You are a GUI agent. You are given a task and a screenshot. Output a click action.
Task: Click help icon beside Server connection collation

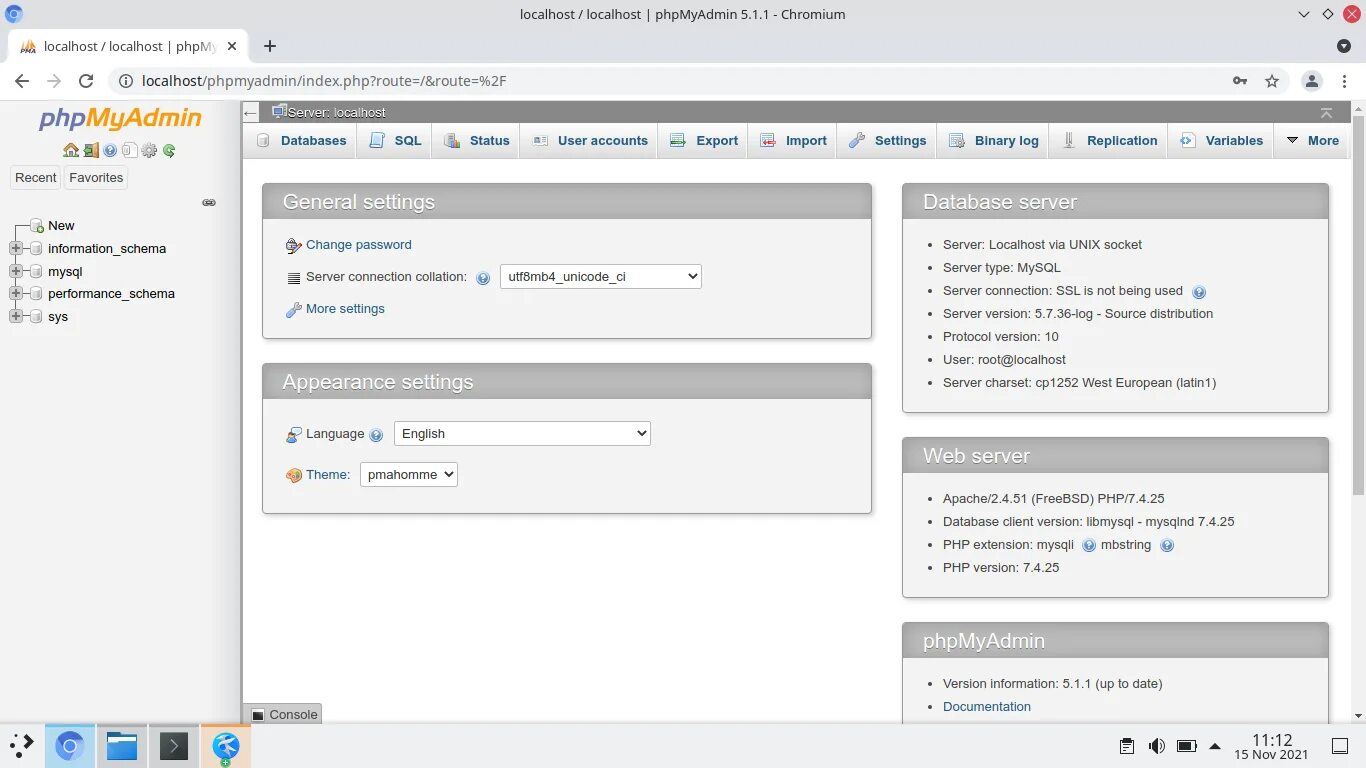(483, 278)
